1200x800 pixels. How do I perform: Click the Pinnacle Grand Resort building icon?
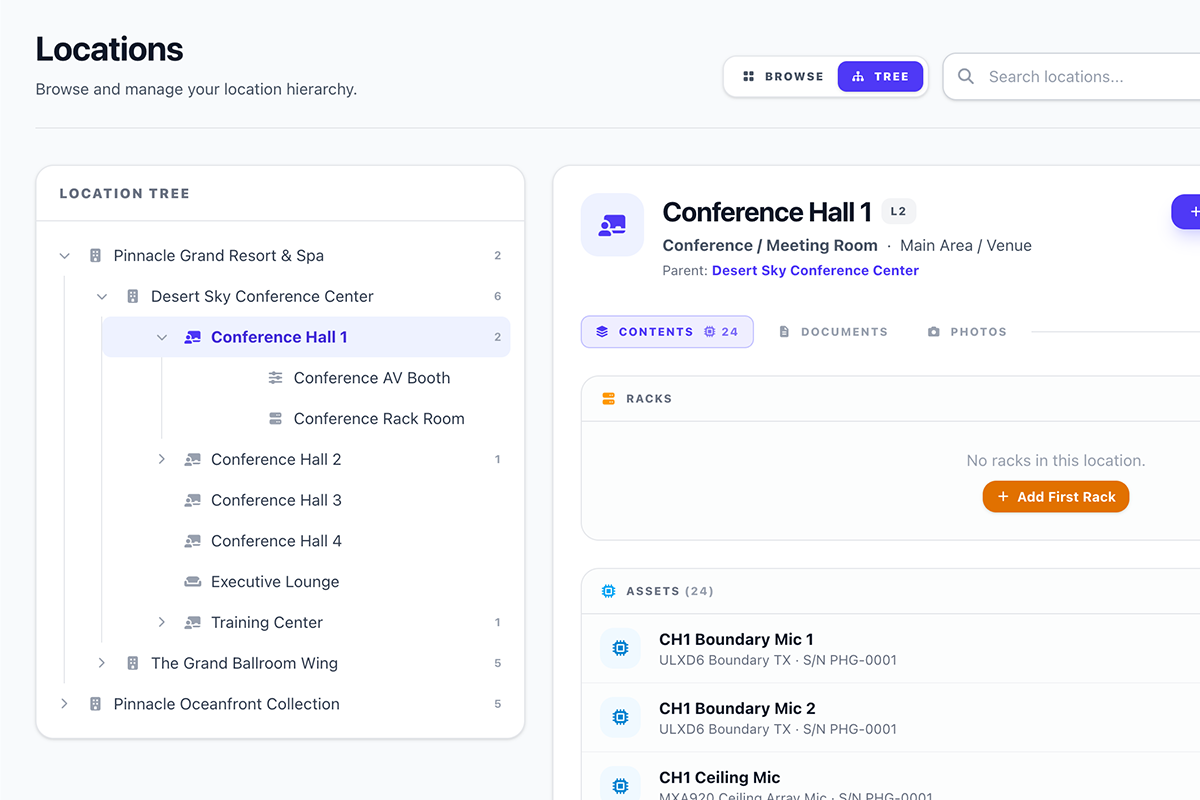96,256
